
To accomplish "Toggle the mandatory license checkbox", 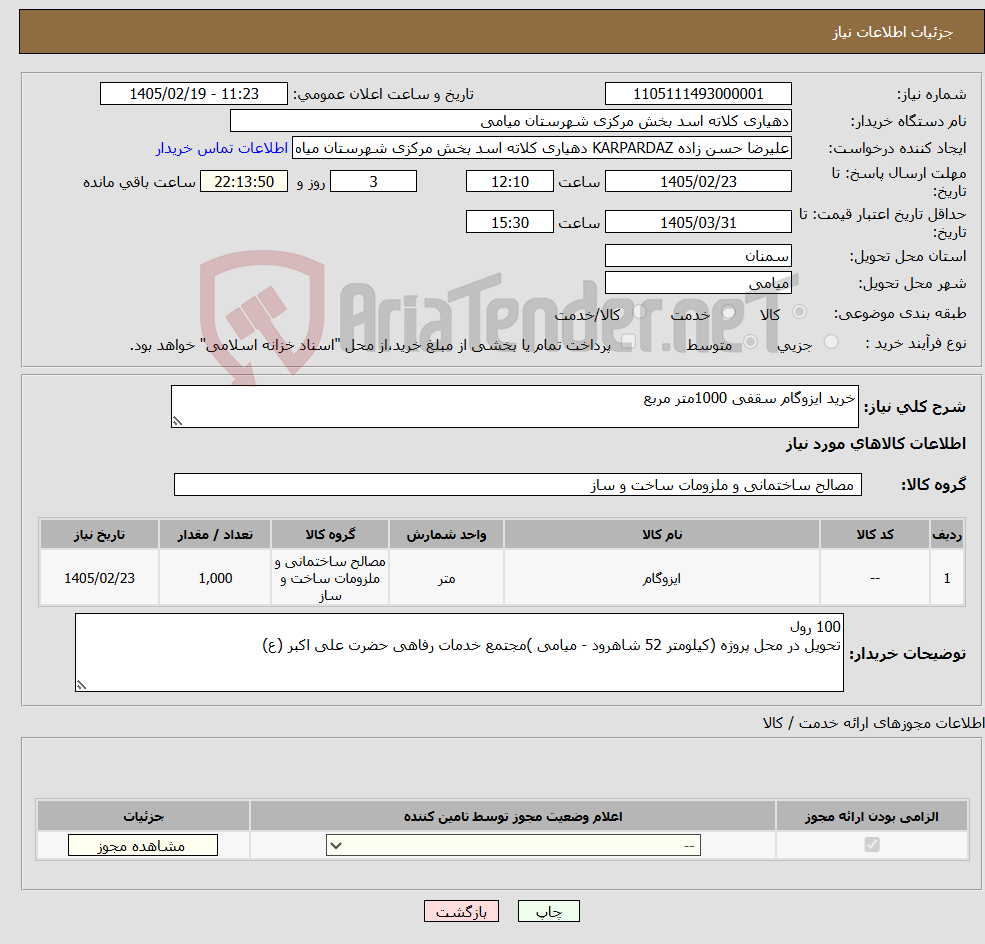I will (872, 845).
